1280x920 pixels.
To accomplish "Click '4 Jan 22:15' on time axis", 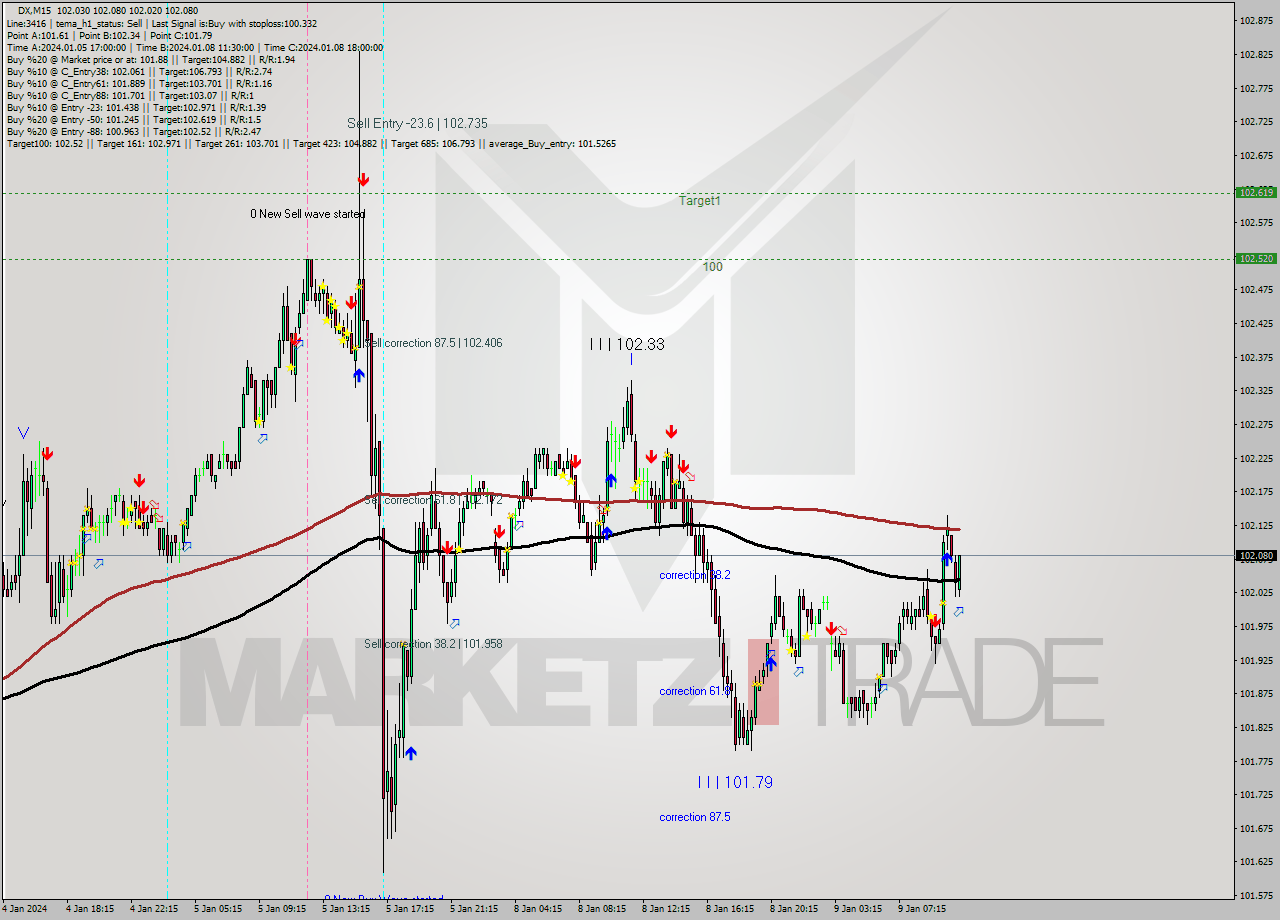I will pyautogui.click(x=154, y=909).
